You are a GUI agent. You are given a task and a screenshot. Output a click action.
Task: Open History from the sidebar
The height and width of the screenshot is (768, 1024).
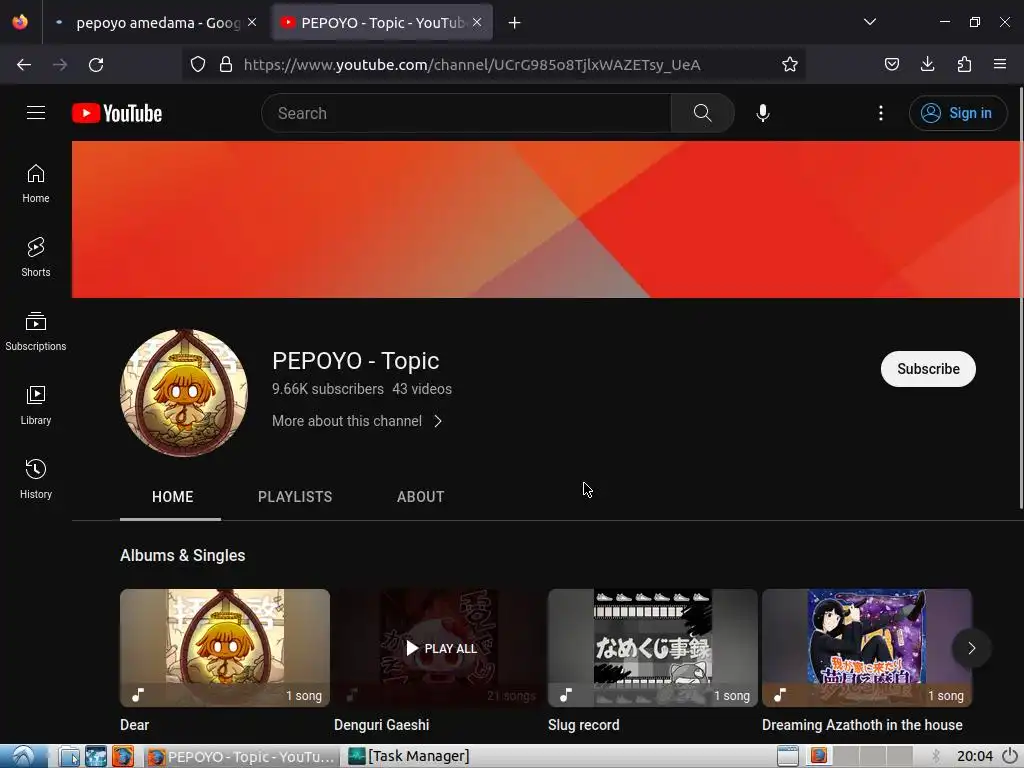click(36, 479)
